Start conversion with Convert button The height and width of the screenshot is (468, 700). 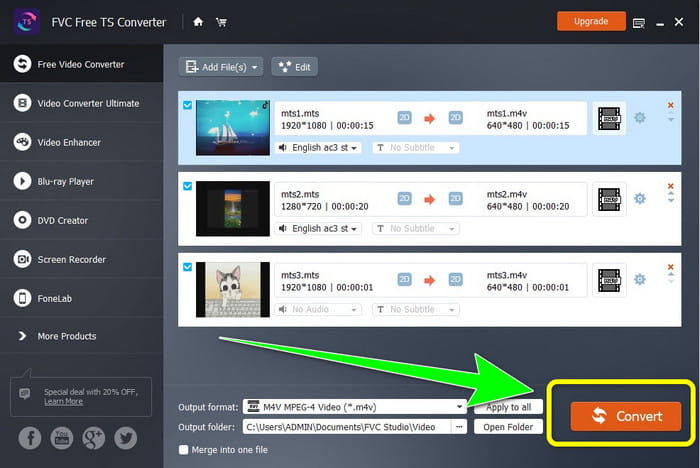click(x=626, y=416)
